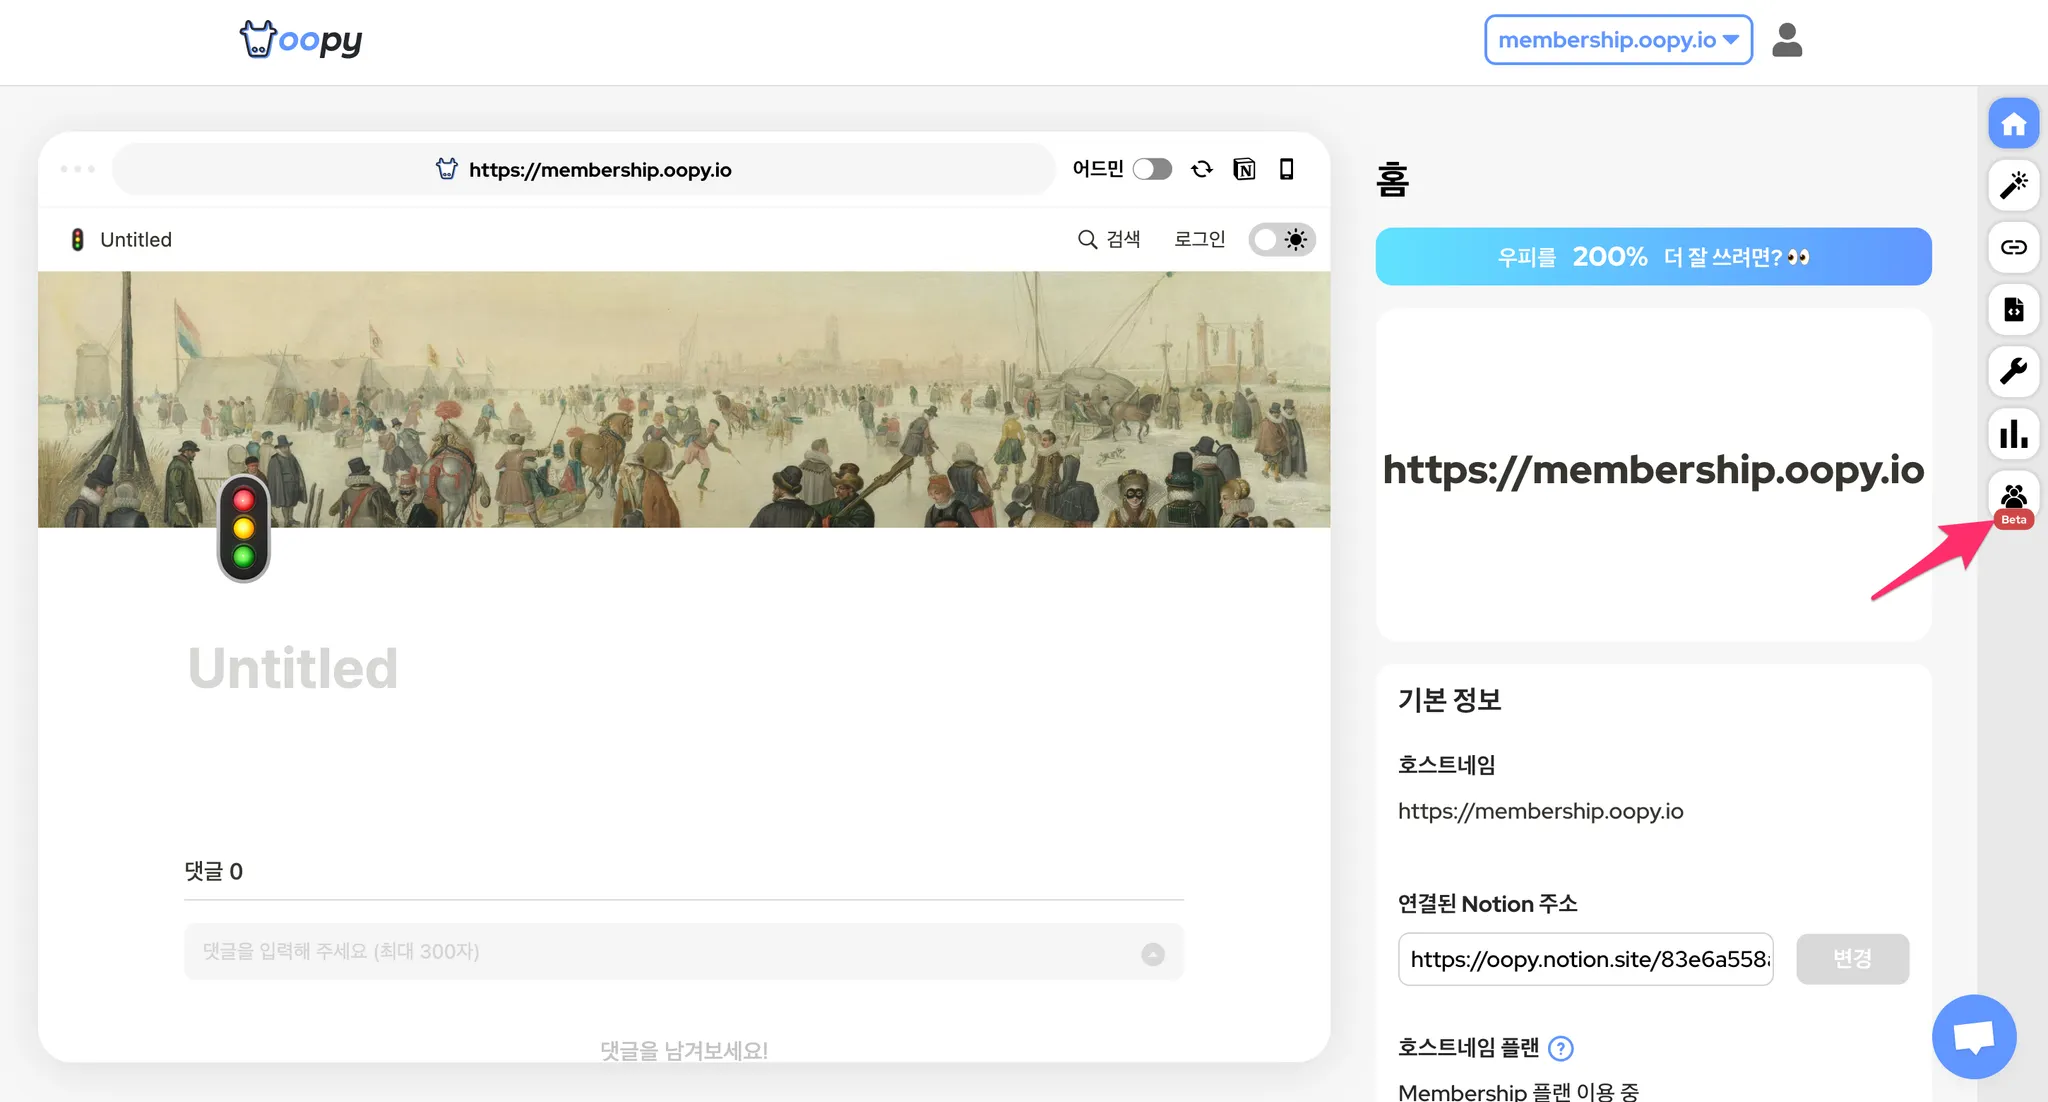Open the magic wand design tool
The width and height of the screenshot is (2048, 1102).
2013,185
